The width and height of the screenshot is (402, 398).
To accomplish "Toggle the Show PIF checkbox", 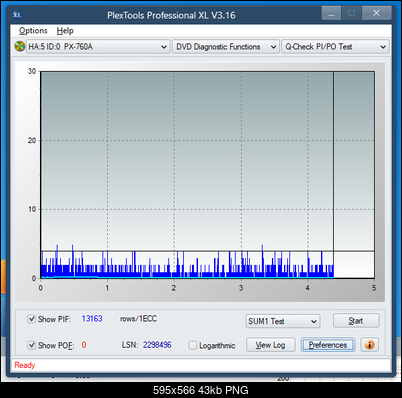I will click(31, 319).
